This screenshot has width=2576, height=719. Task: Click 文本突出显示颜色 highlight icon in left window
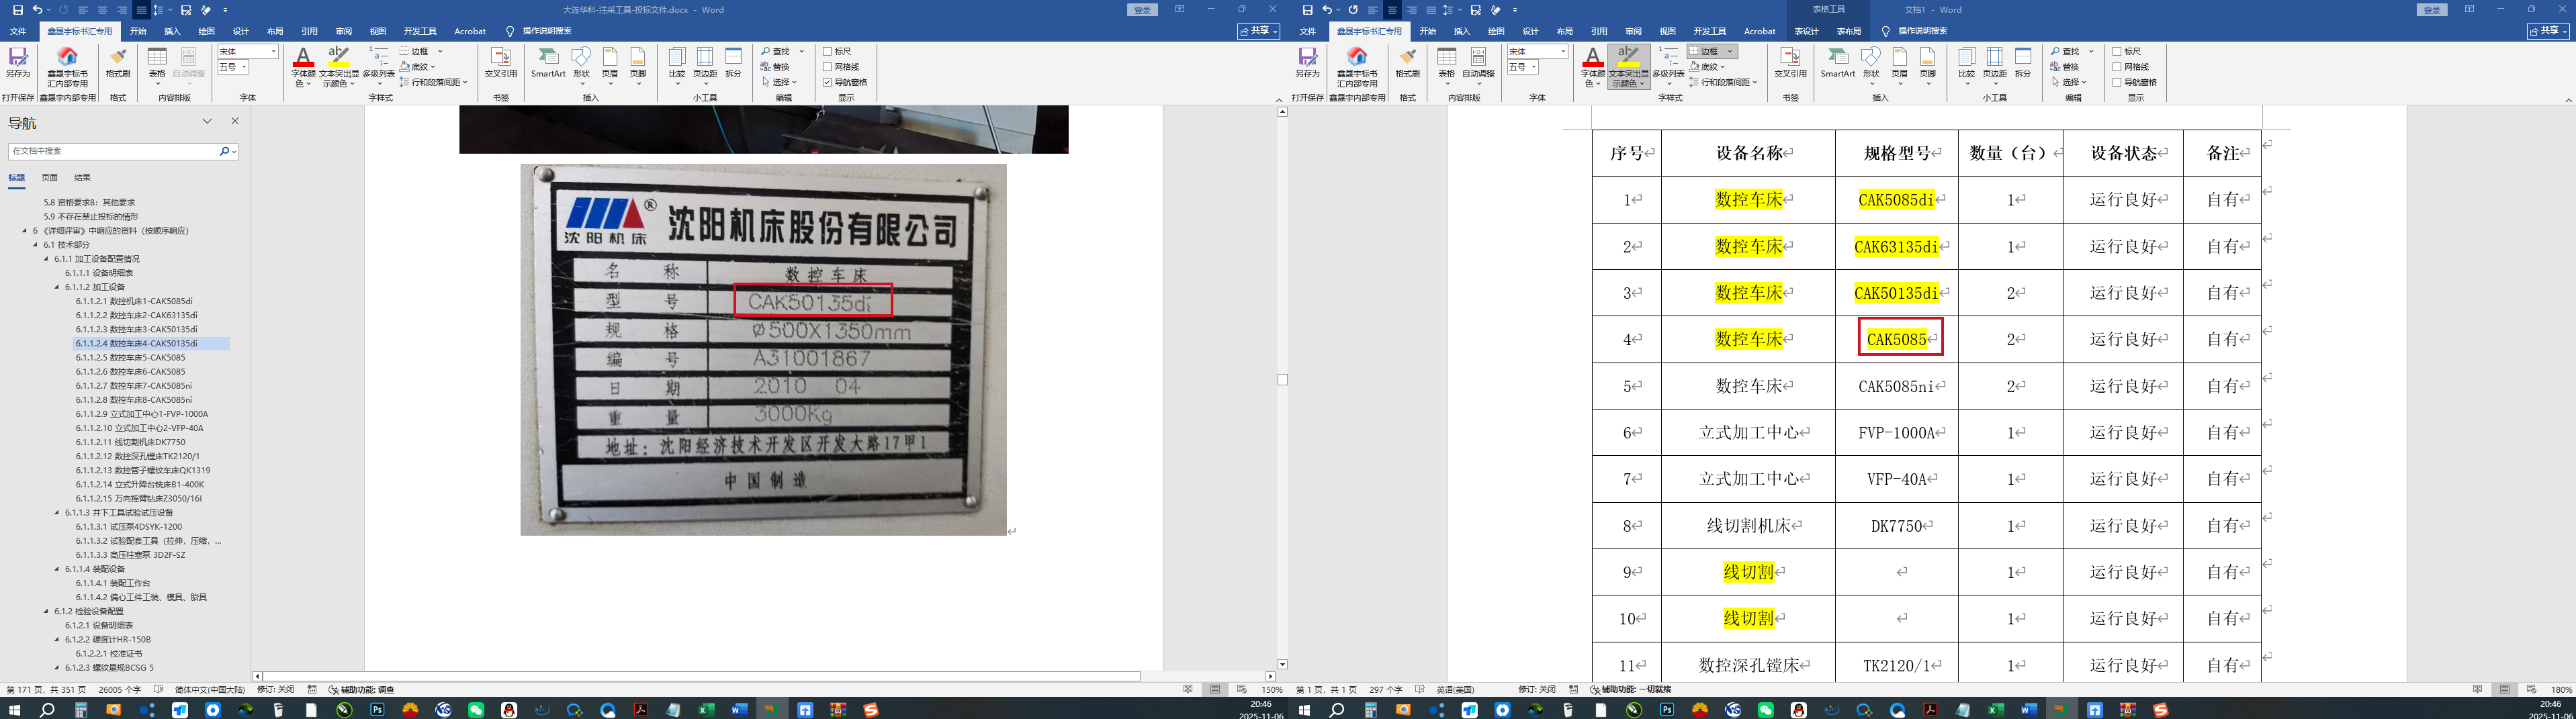[x=339, y=67]
